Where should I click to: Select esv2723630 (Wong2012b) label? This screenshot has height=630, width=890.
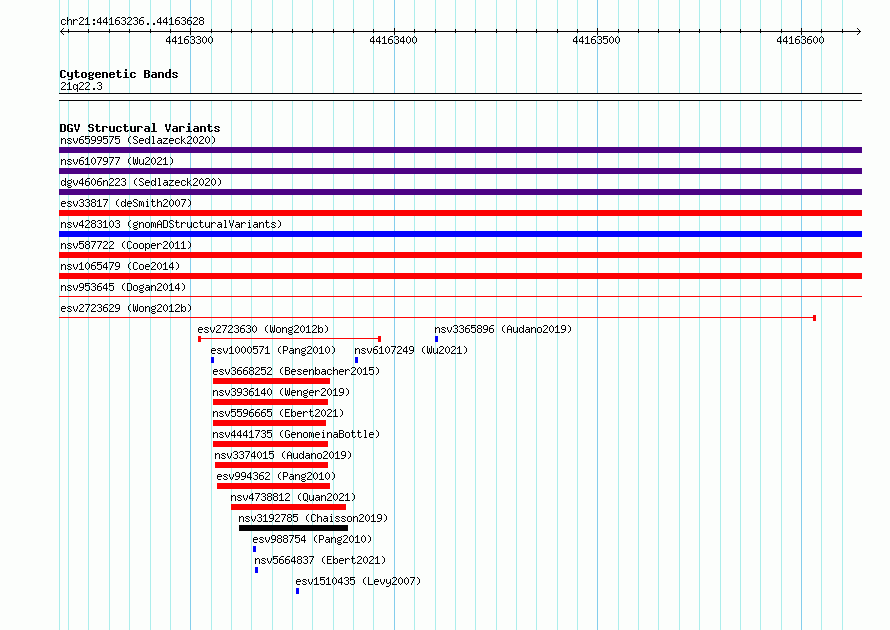[x=263, y=329]
